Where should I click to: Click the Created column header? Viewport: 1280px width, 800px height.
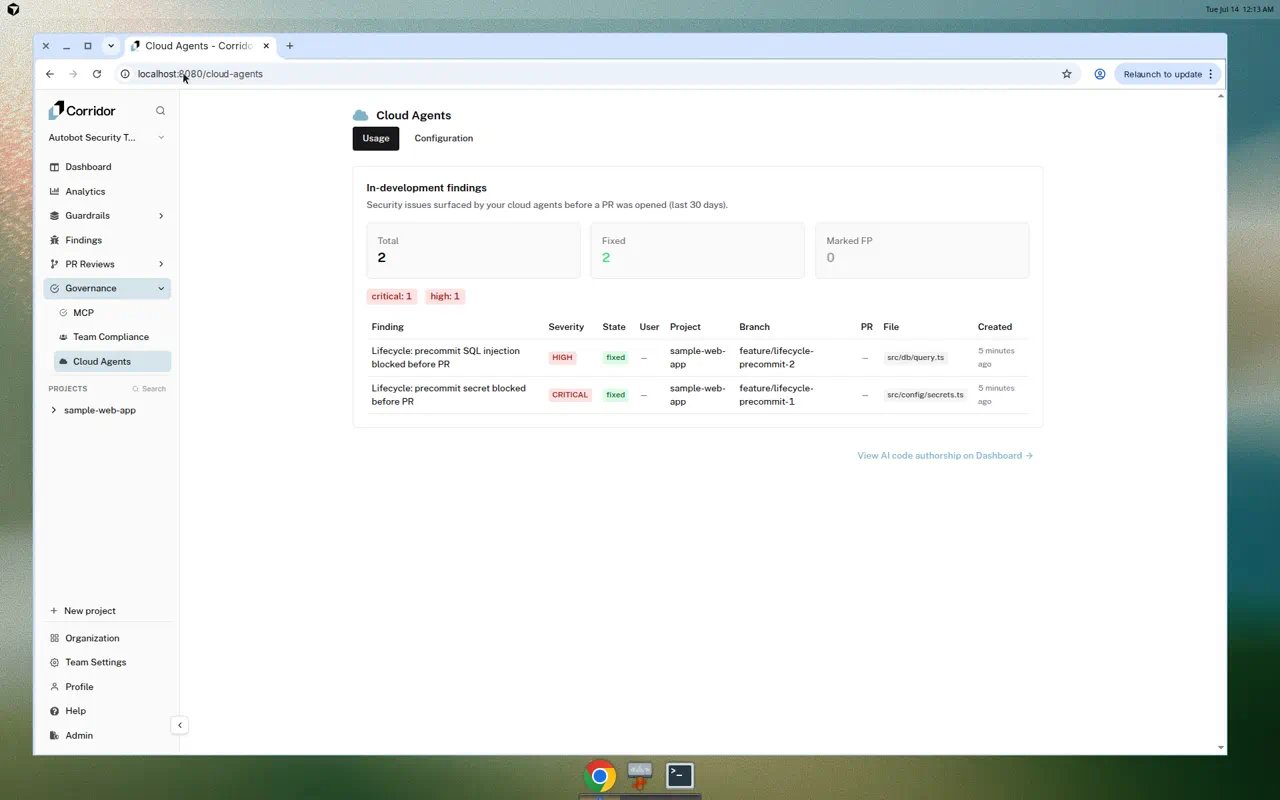coord(995,327)
